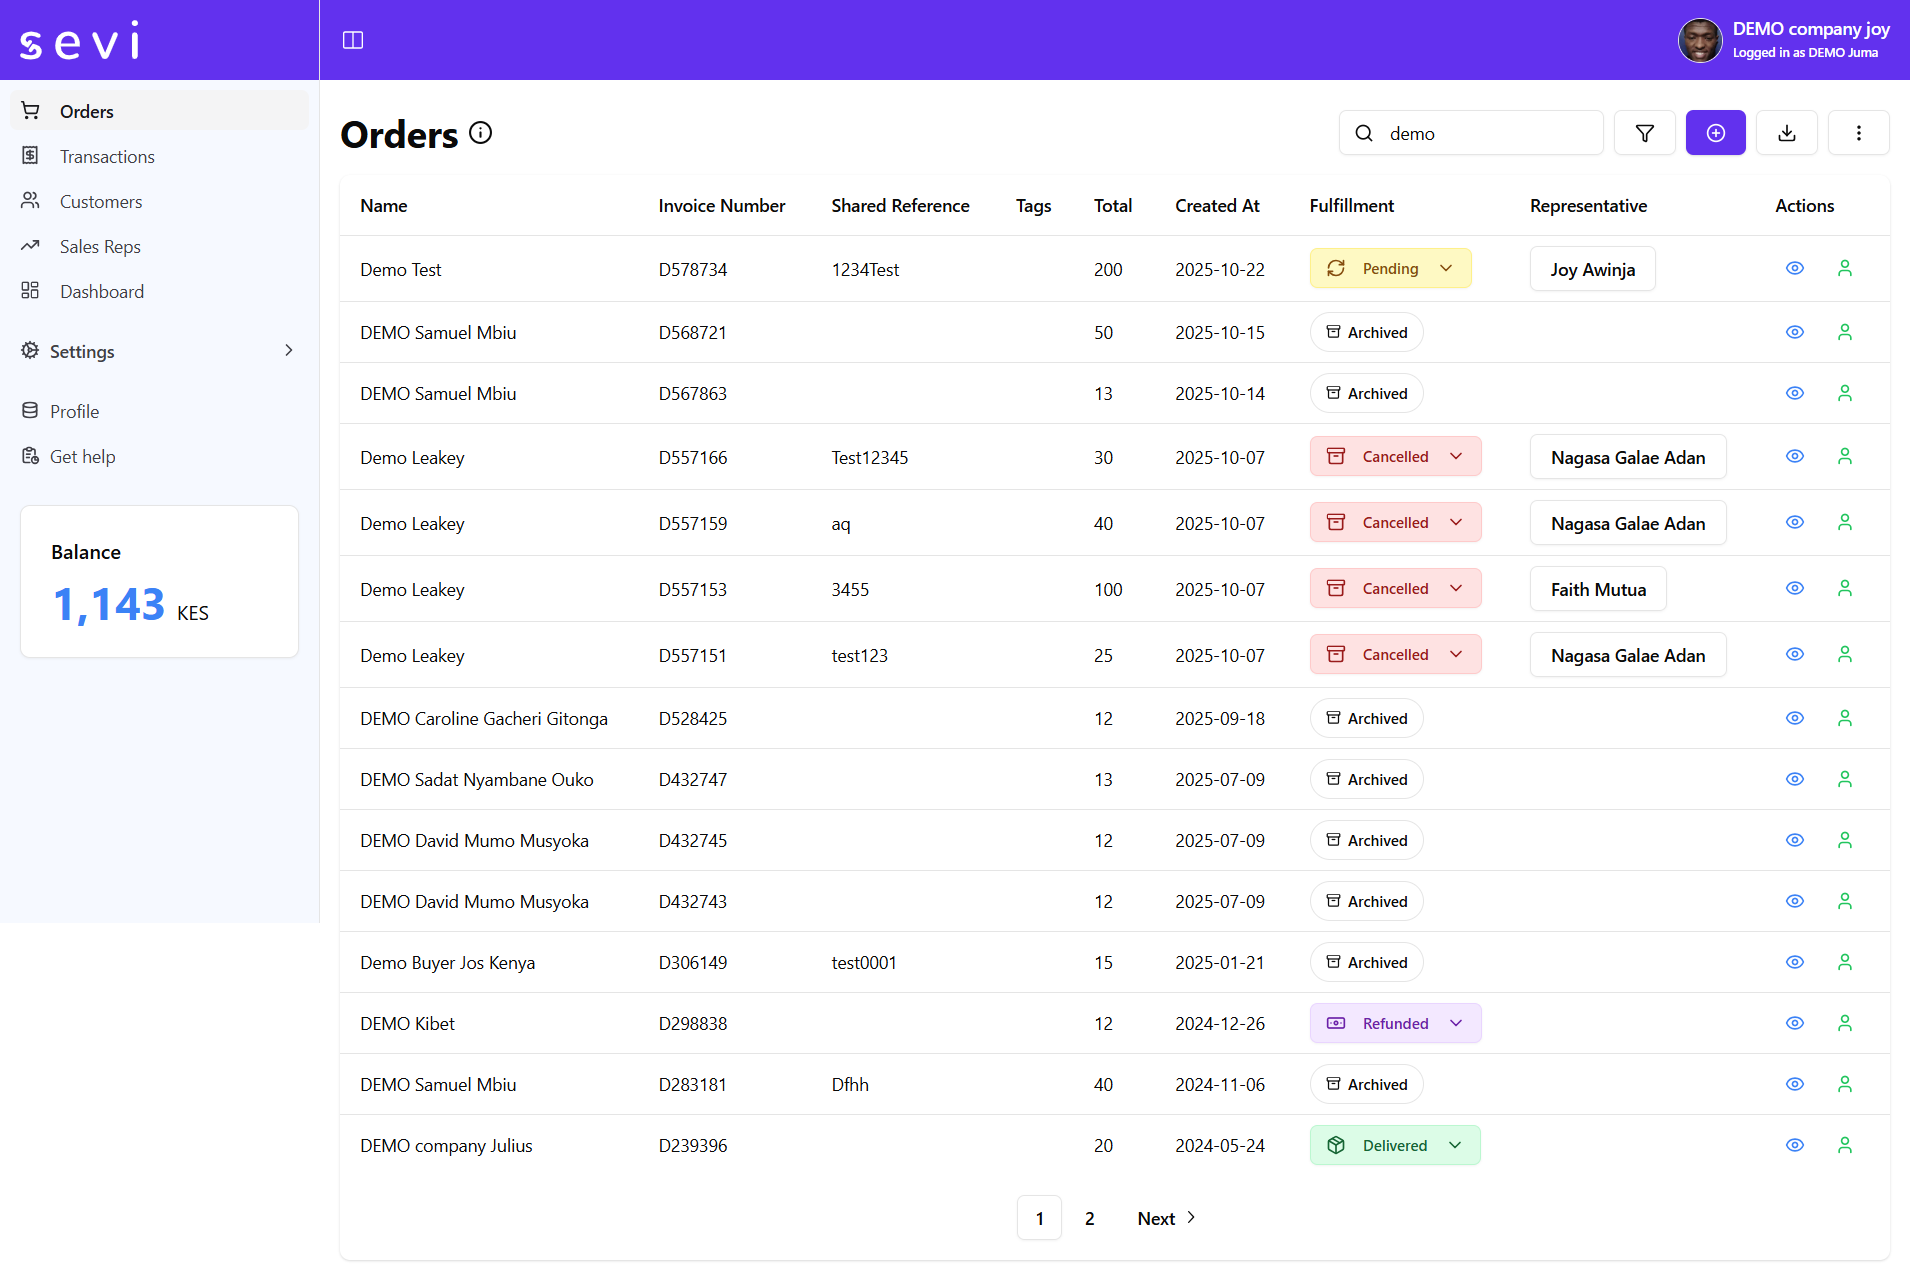Click the search magnifier icon
1910x1280 pixels.
pos(1364,132)
